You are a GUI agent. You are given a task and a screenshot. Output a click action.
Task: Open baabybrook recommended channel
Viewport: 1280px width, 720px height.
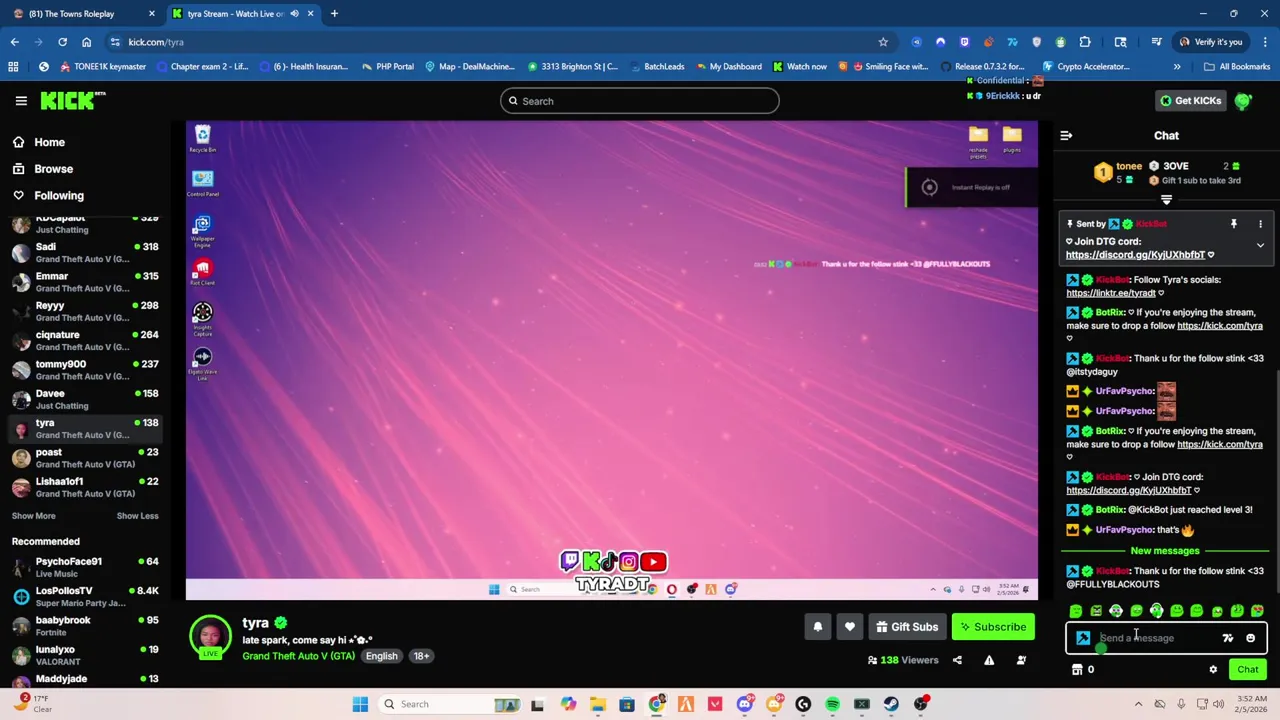[86, 625]
